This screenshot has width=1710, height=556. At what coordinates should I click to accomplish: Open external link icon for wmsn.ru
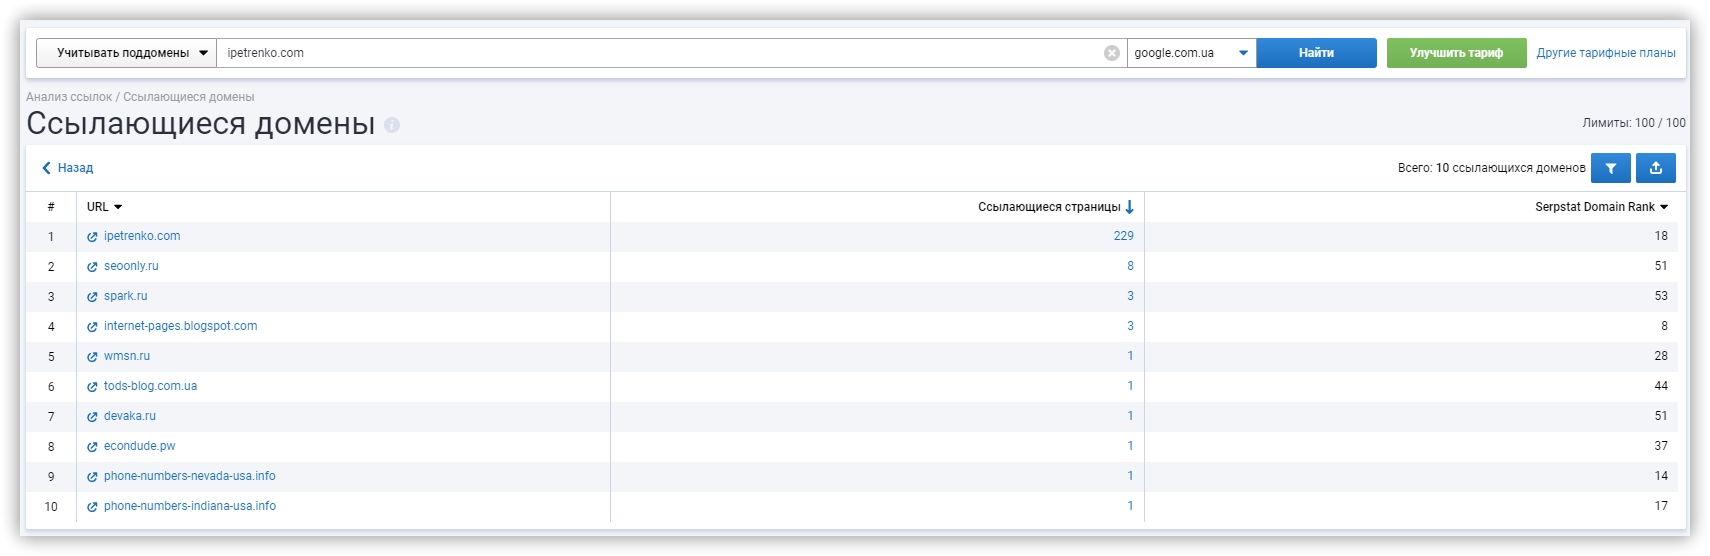(x=92, y=357)
